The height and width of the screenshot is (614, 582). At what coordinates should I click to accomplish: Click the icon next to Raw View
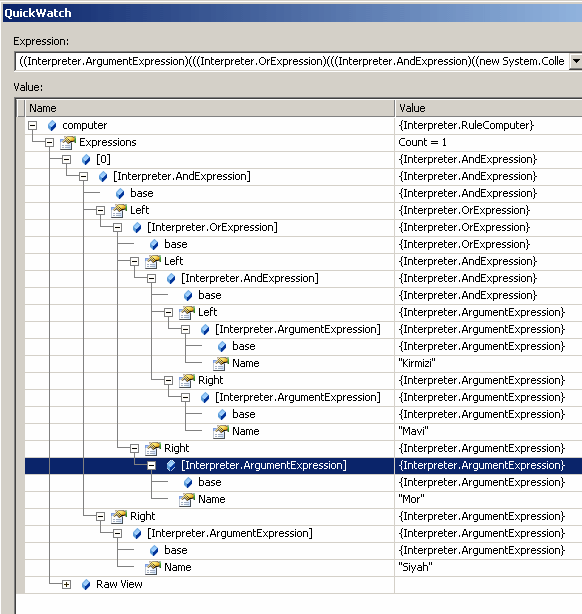pyautogui.click(x=86, y=585)
